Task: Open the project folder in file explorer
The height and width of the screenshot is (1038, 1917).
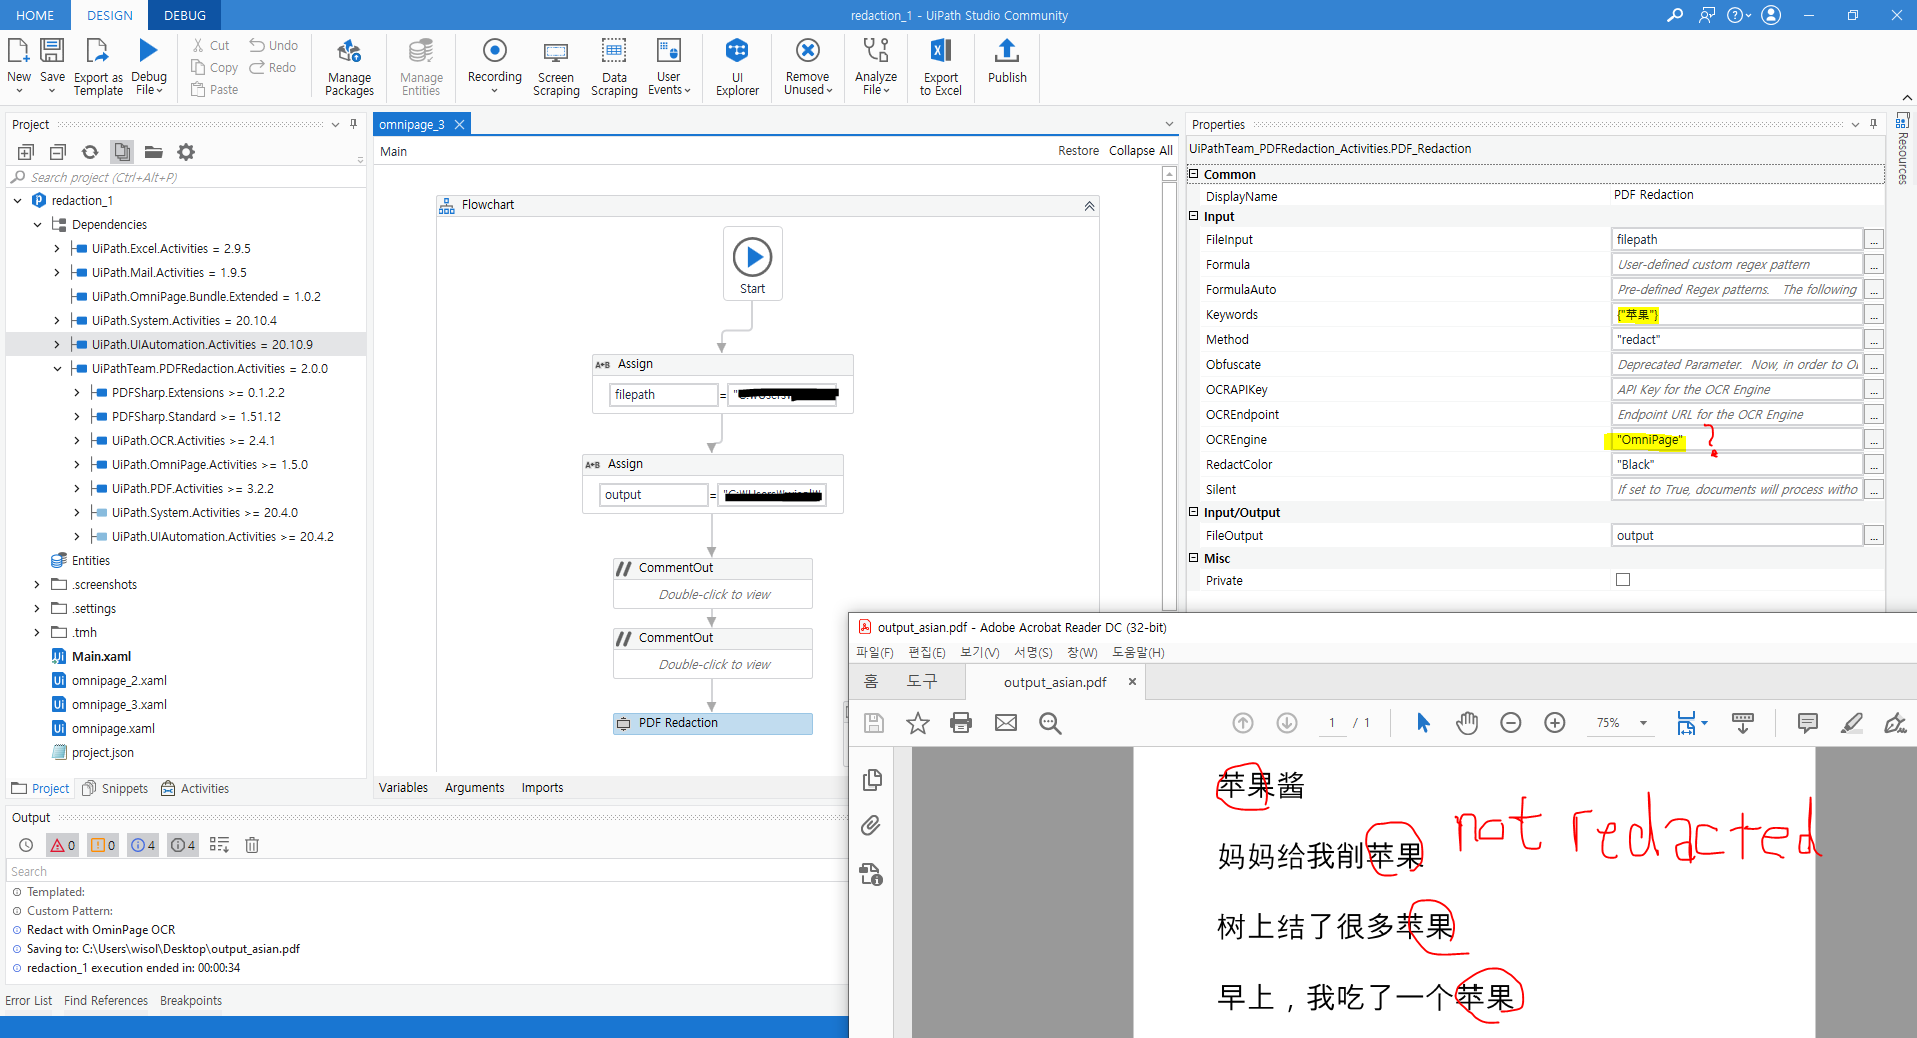Action: (x=153, y=152)
